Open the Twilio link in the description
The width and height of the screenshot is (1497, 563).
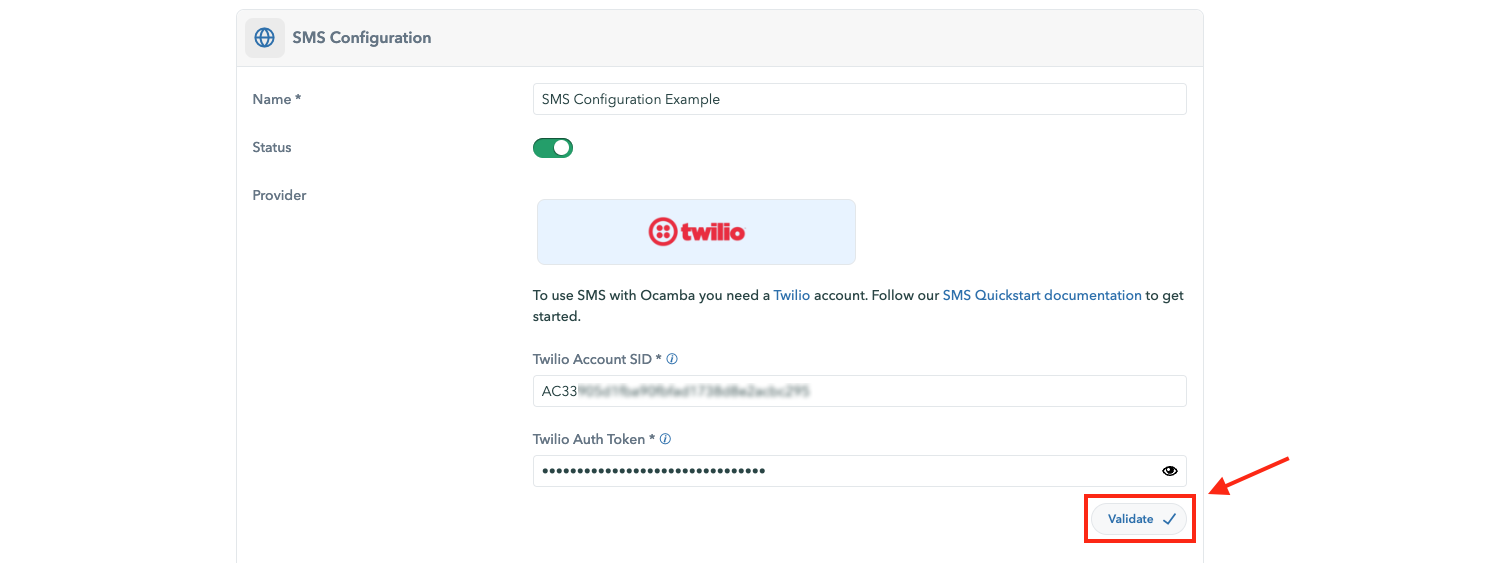[x=792, y=296]
